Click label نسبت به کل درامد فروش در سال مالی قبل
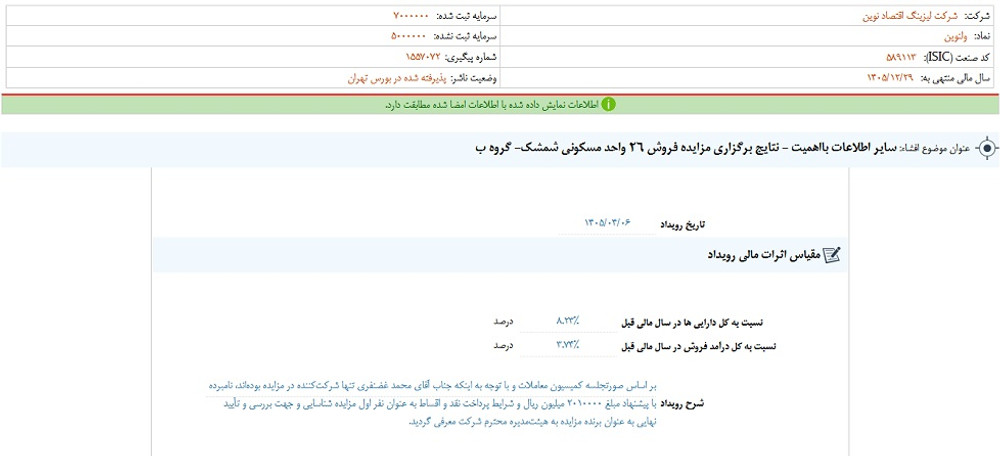Image resolution: width=1000 pixels, height=456 pixels. [x=698, y=346]
